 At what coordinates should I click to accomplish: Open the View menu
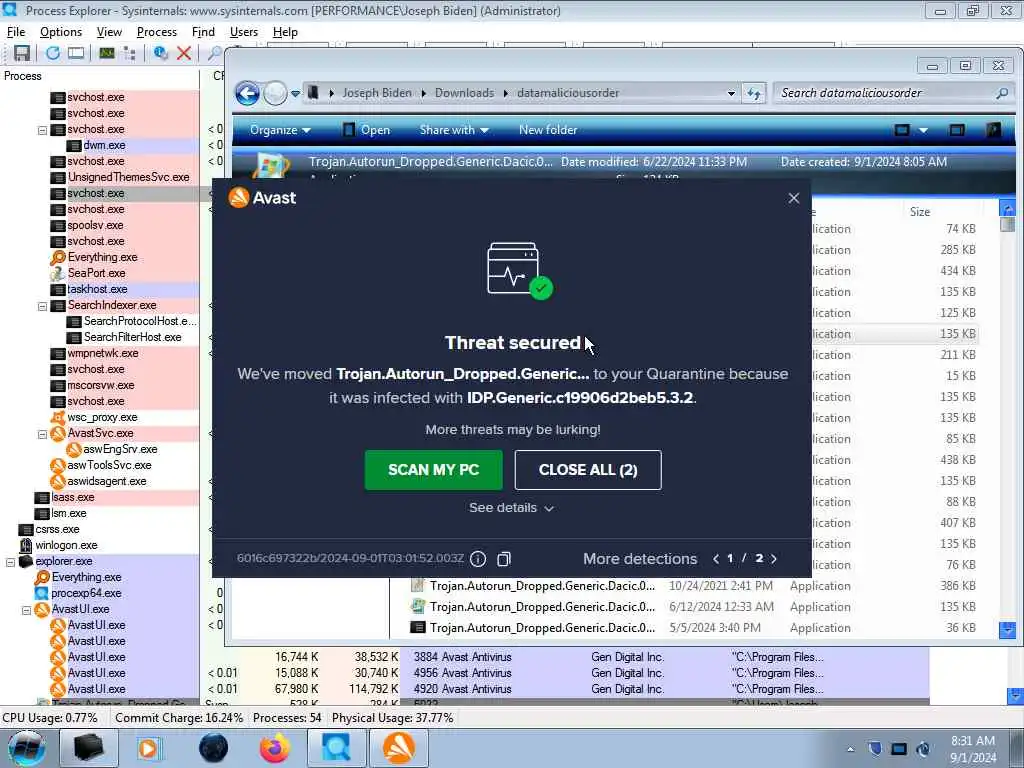pos(109,32)
